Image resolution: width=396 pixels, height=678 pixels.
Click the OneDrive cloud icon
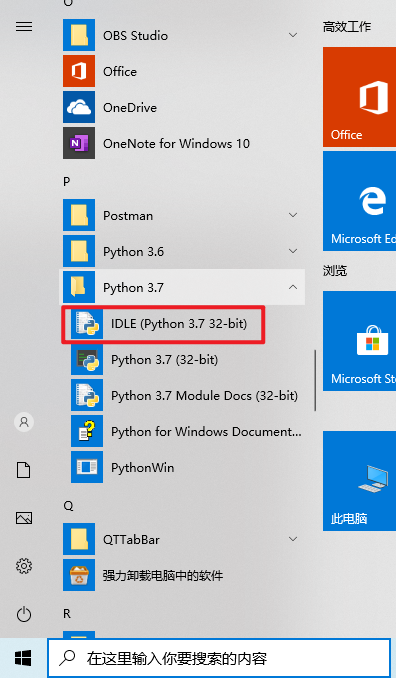click(x=79, y=107)
